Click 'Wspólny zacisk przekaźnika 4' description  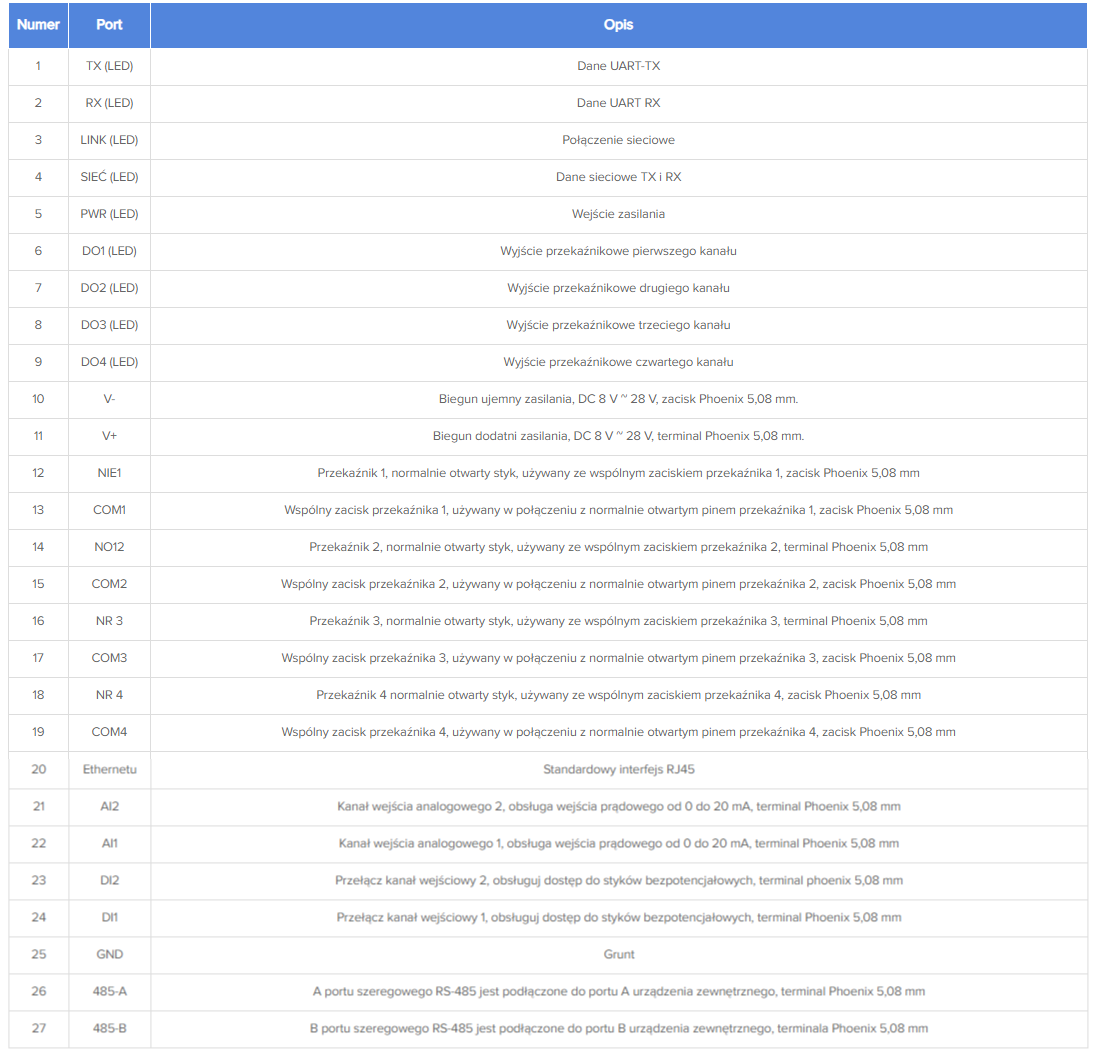point(619,733)
